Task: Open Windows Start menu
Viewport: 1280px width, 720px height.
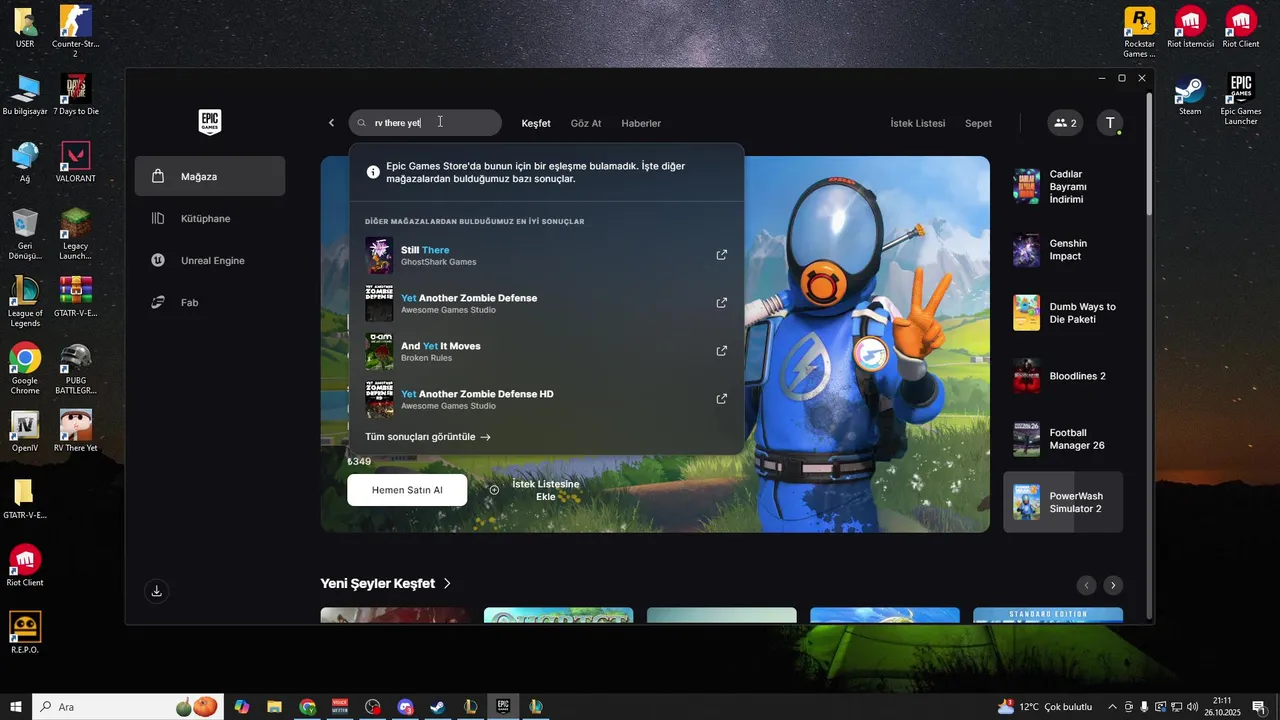Action: pyautogui.click(x=16, y=707)
